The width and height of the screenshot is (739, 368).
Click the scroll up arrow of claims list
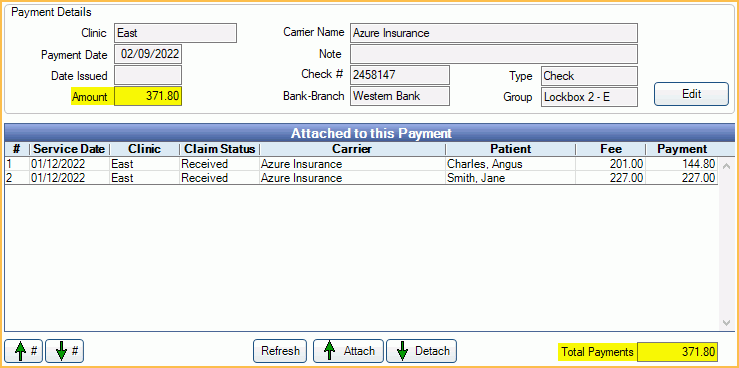[726, 166]
